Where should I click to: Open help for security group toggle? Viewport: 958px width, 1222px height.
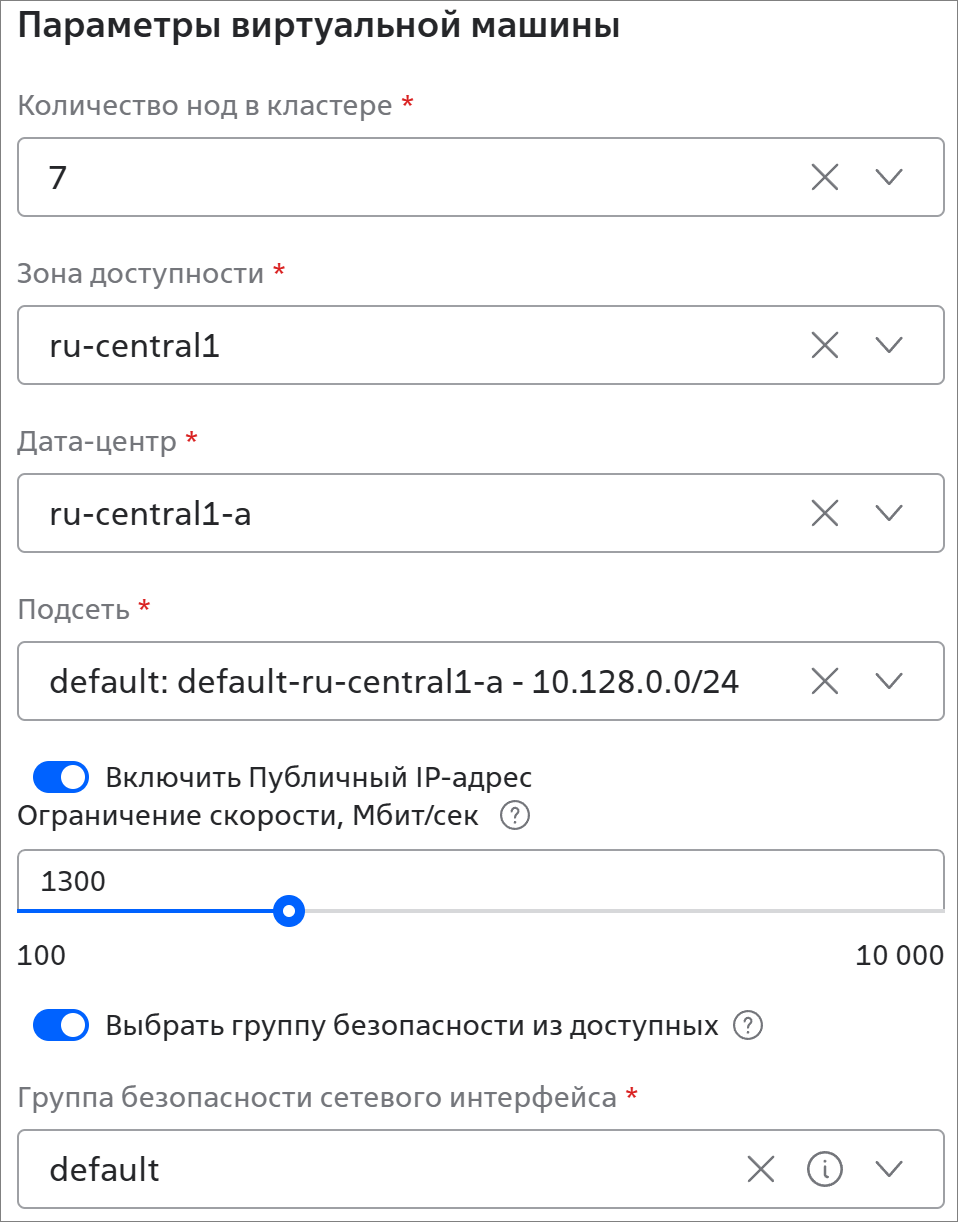point(748,1025)
